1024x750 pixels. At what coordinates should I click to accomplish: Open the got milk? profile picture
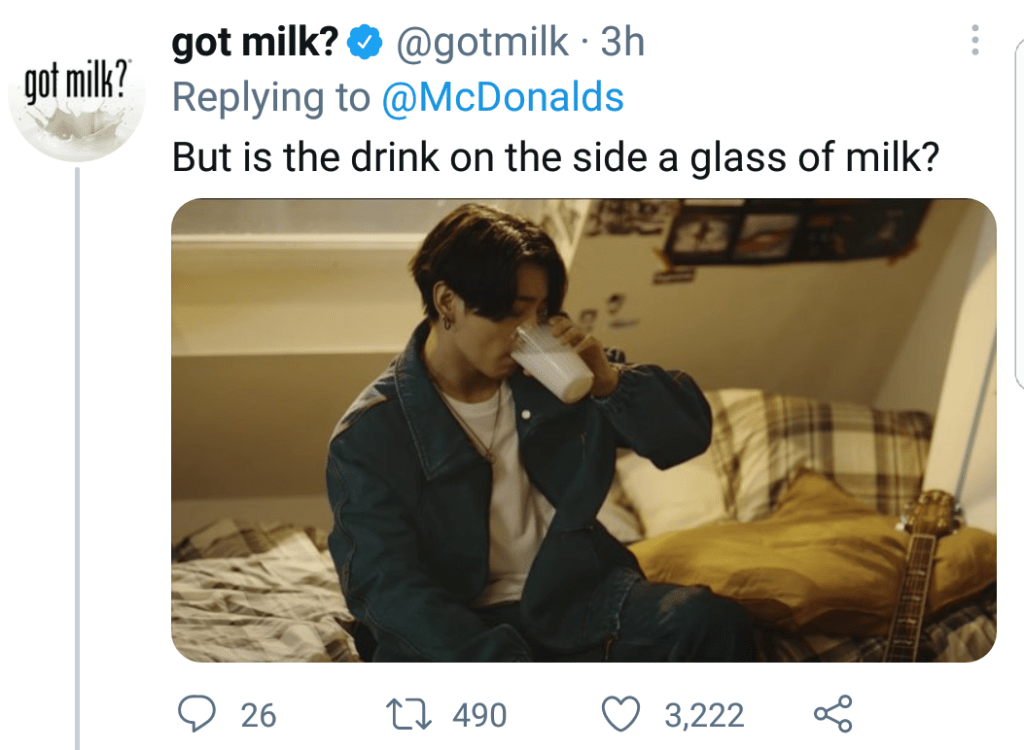pos(77,106)
